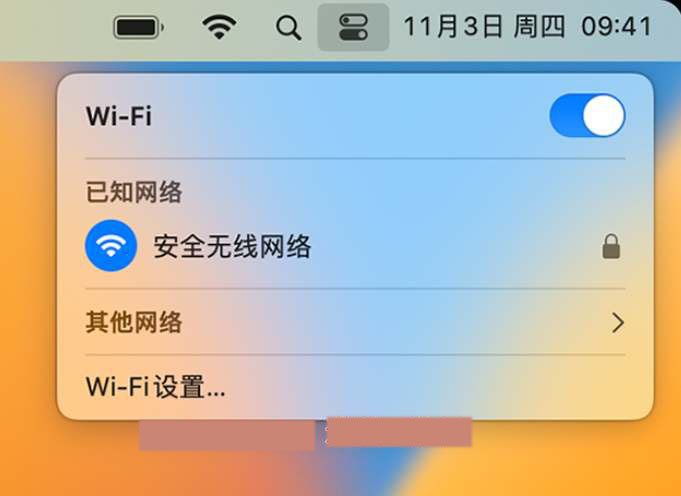
Task: Open Wi-Fi 设置… menu entry
Action: (155, 387)
